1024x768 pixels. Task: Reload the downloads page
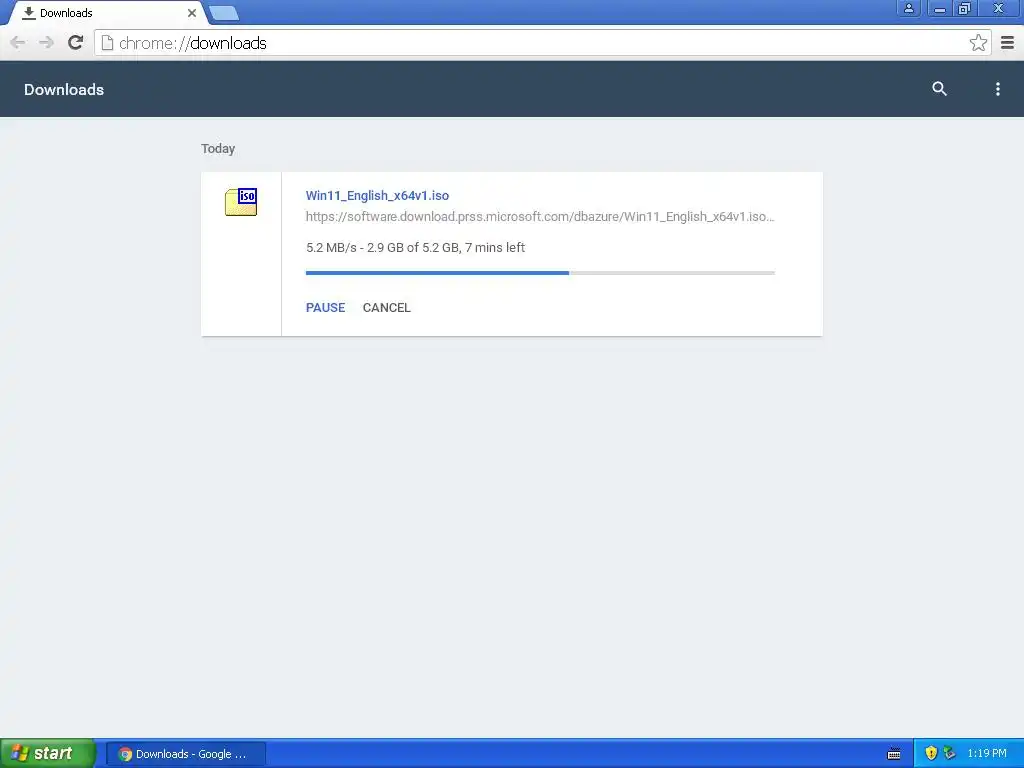tap(76, 43)
